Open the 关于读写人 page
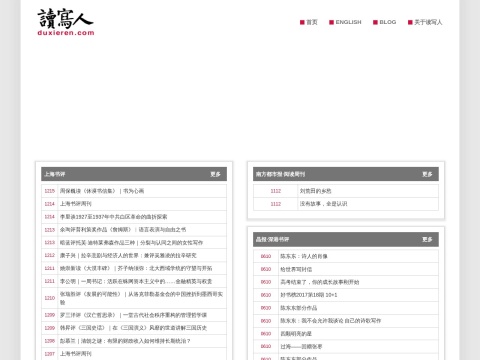 click(x=428, y=22)
